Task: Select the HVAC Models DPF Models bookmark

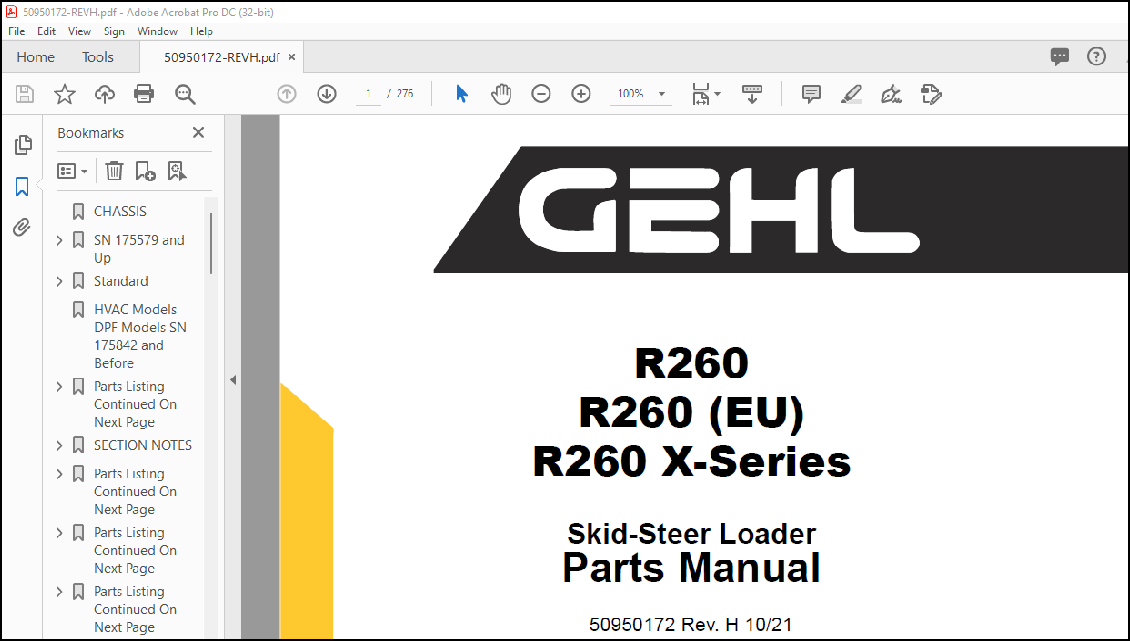Action: pyautogui.click(x=140, y=336)
